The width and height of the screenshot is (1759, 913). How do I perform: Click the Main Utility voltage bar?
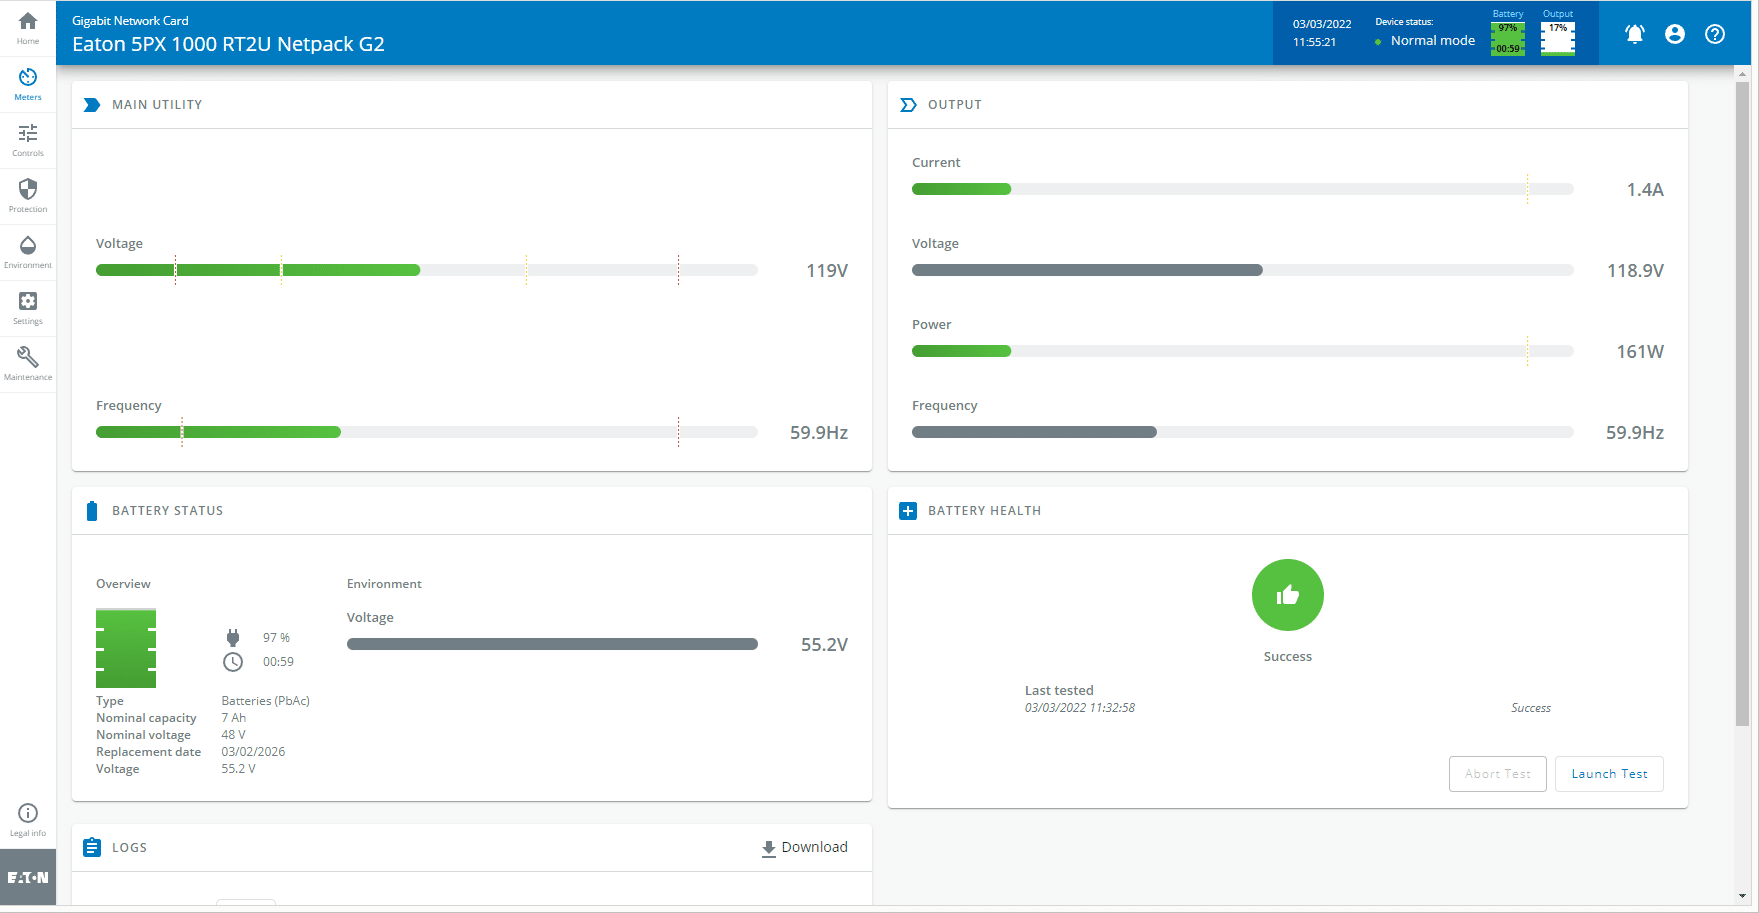click(x=427, y=270)
